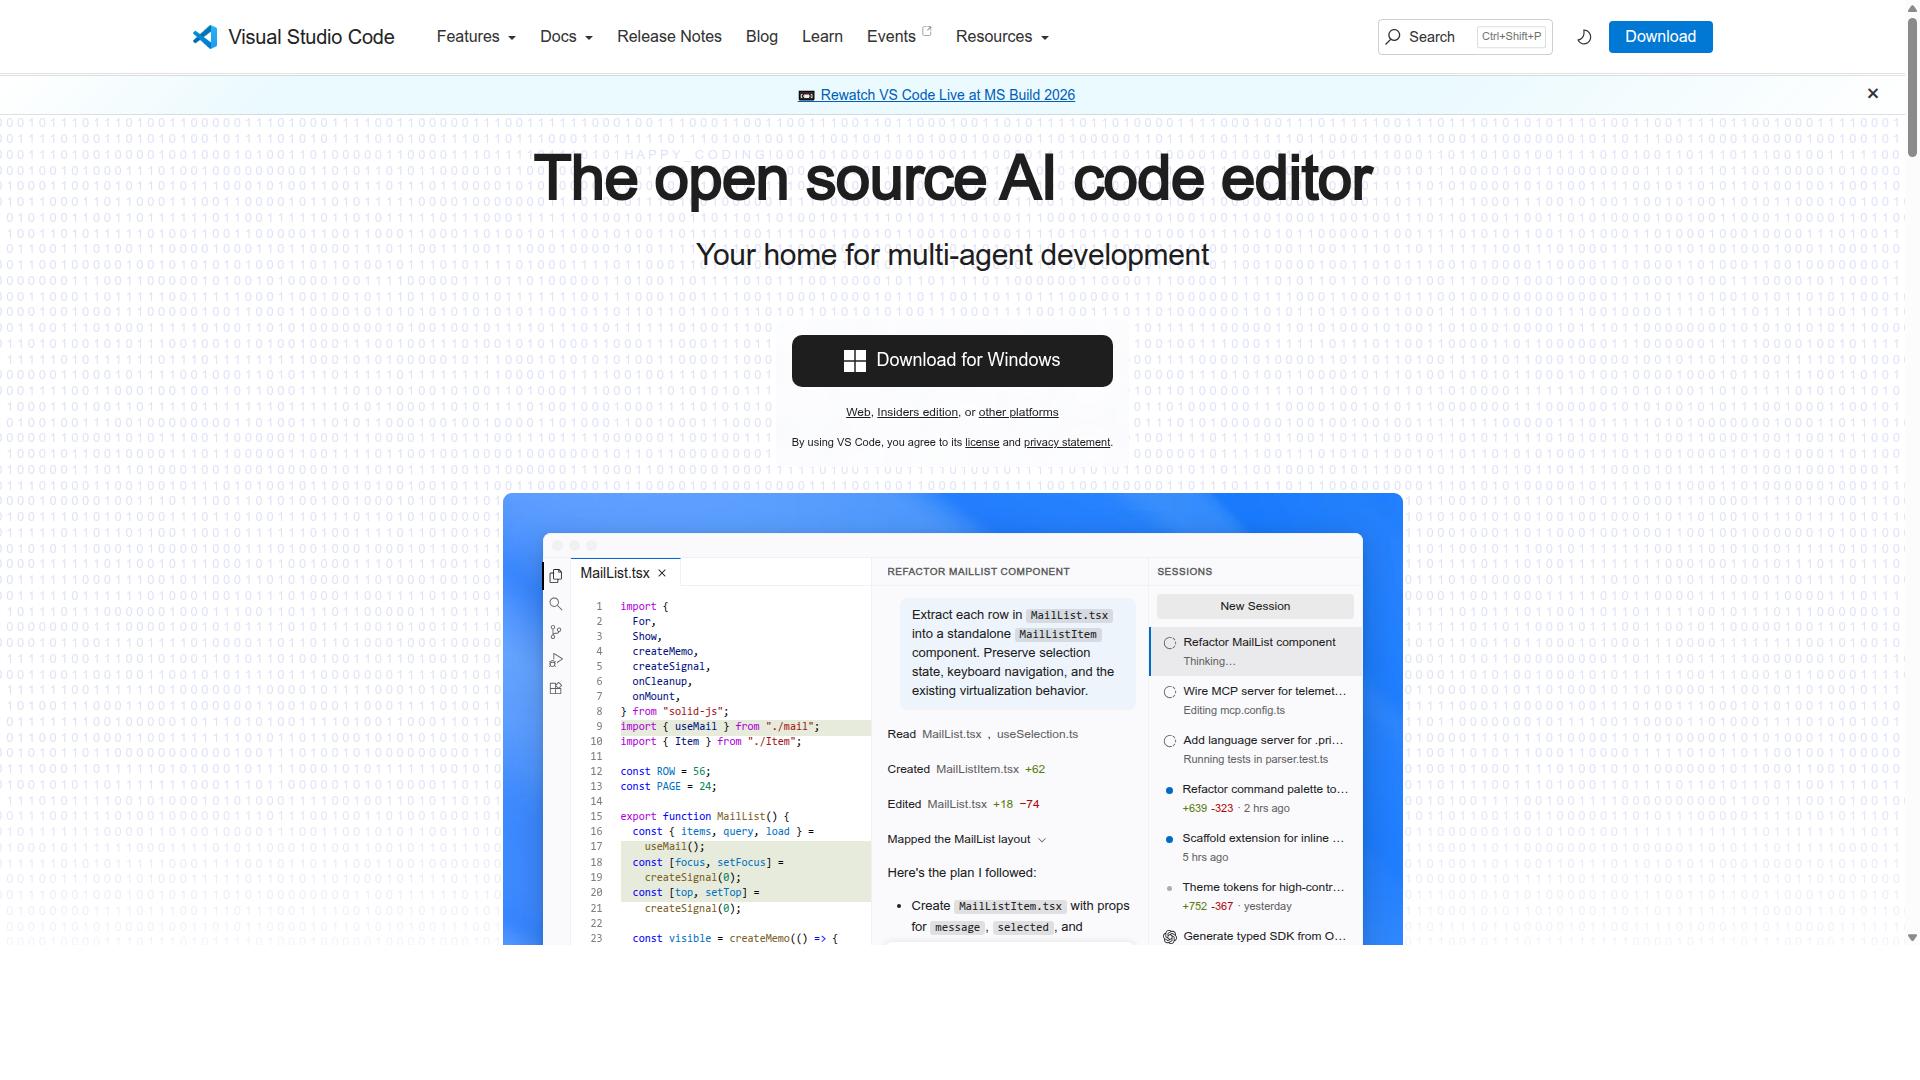
Task: Click the SESSIONS panel heading
Action: 1184,572
